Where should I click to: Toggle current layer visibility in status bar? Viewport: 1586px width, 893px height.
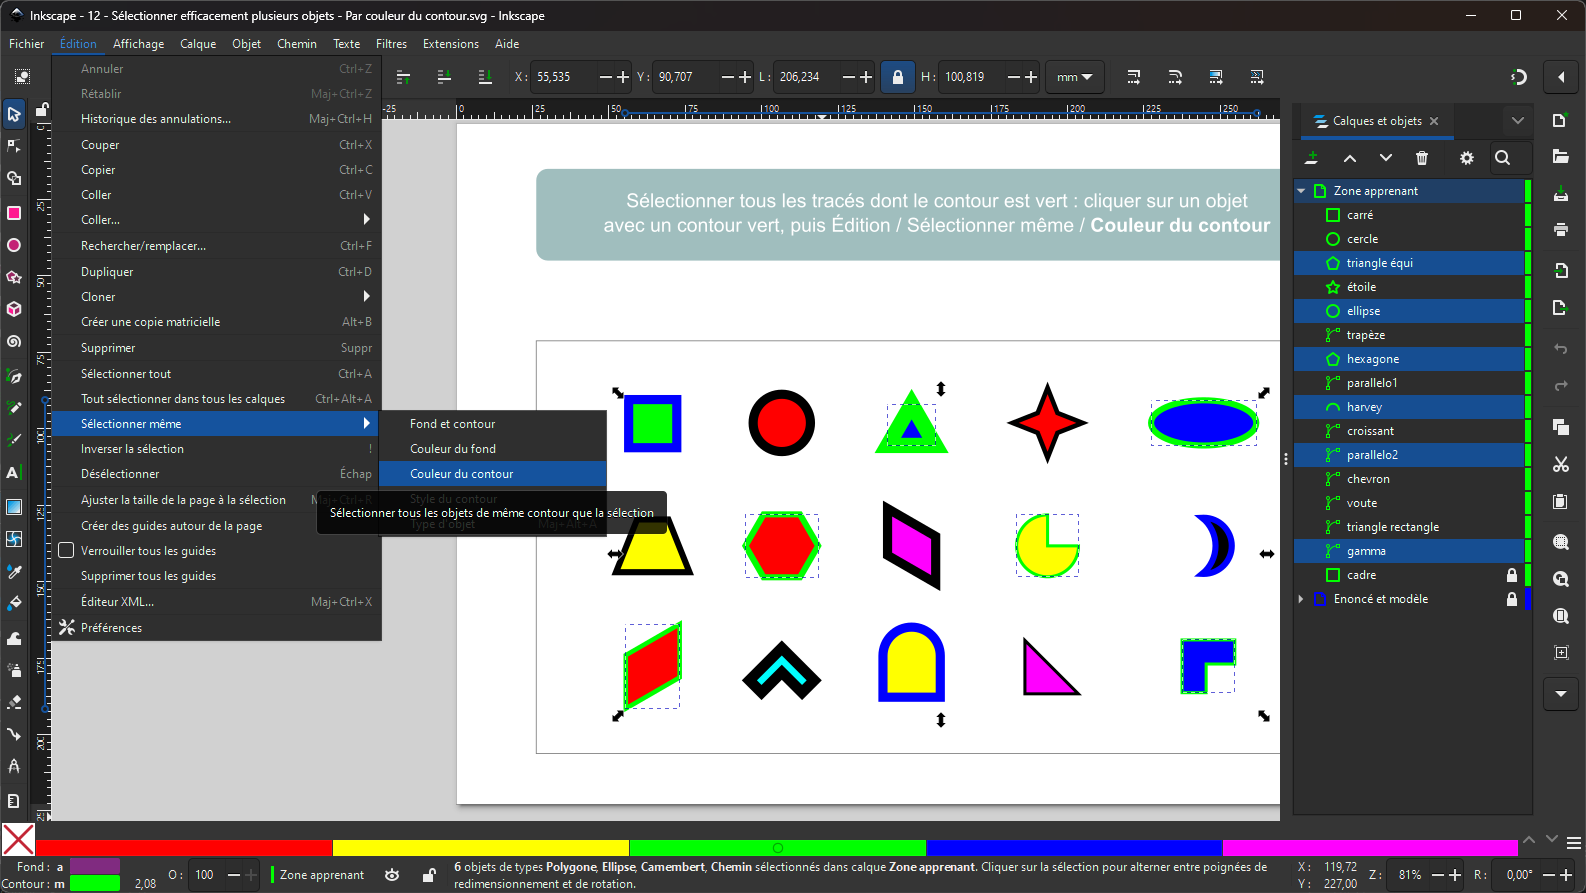click(x=392, y=875)
